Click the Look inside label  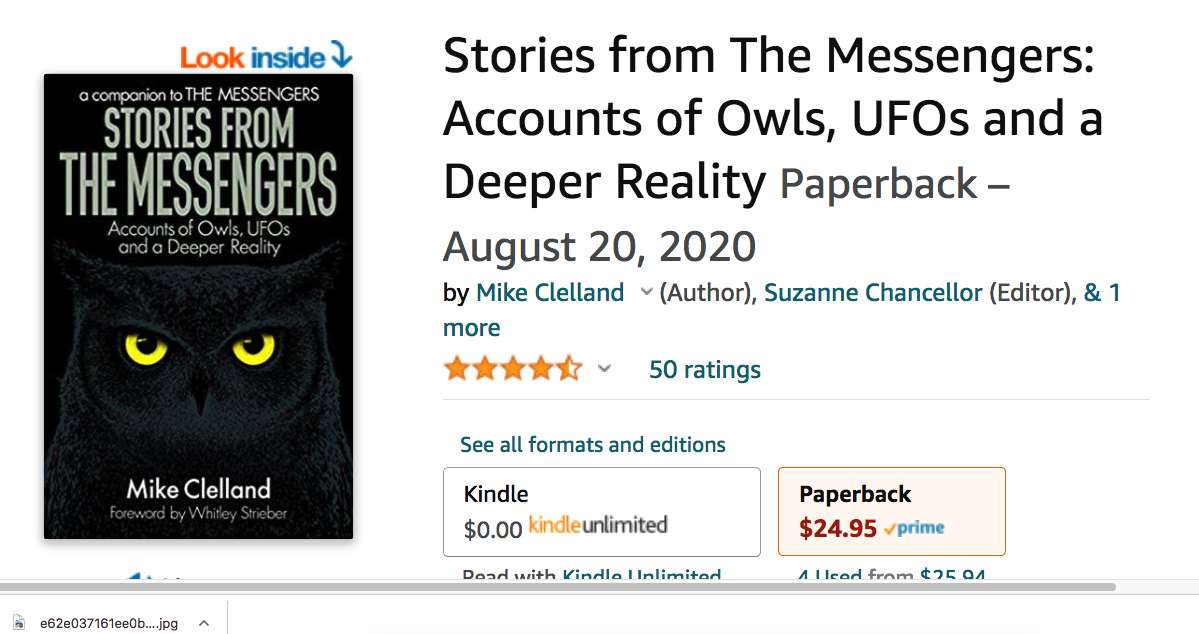click(x=253, y=57)
